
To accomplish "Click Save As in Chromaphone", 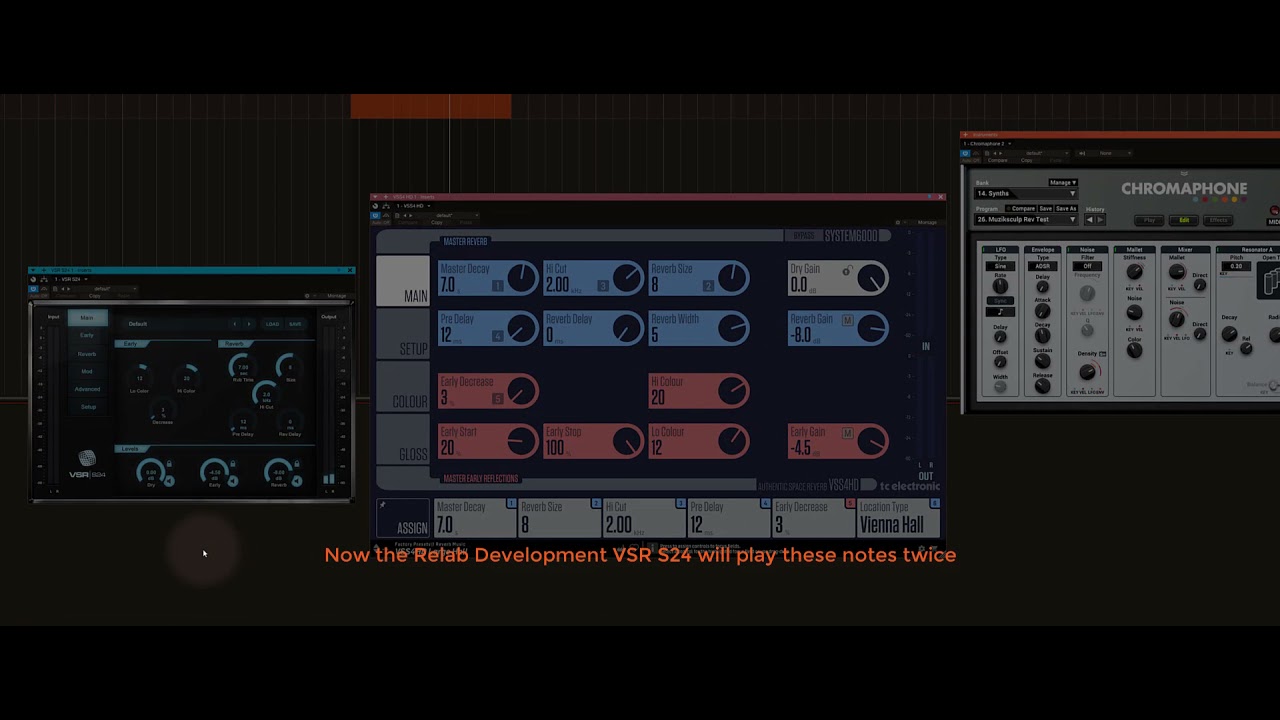I will 1066,209.
